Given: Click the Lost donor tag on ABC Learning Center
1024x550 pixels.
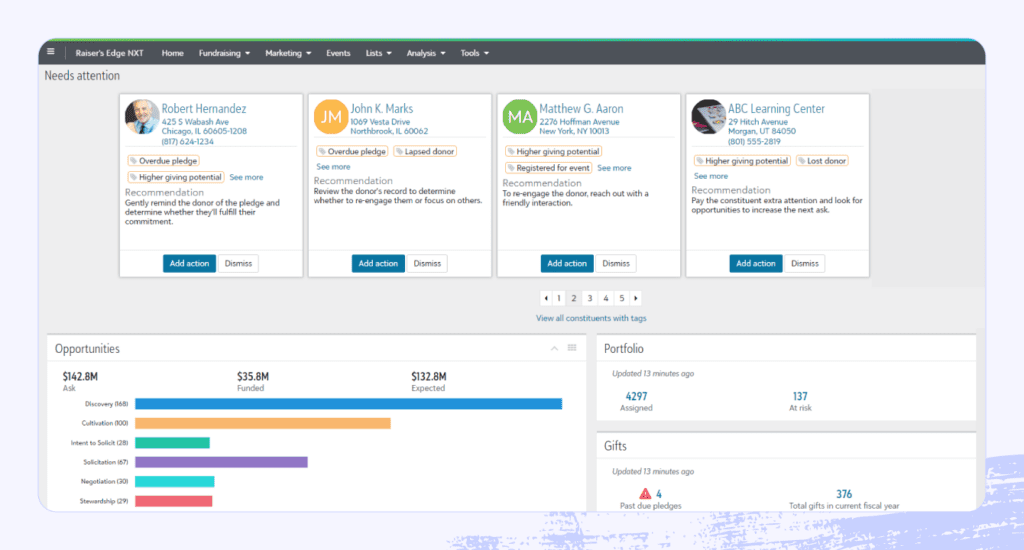Looking at the screenshot, I should [822, 161].
